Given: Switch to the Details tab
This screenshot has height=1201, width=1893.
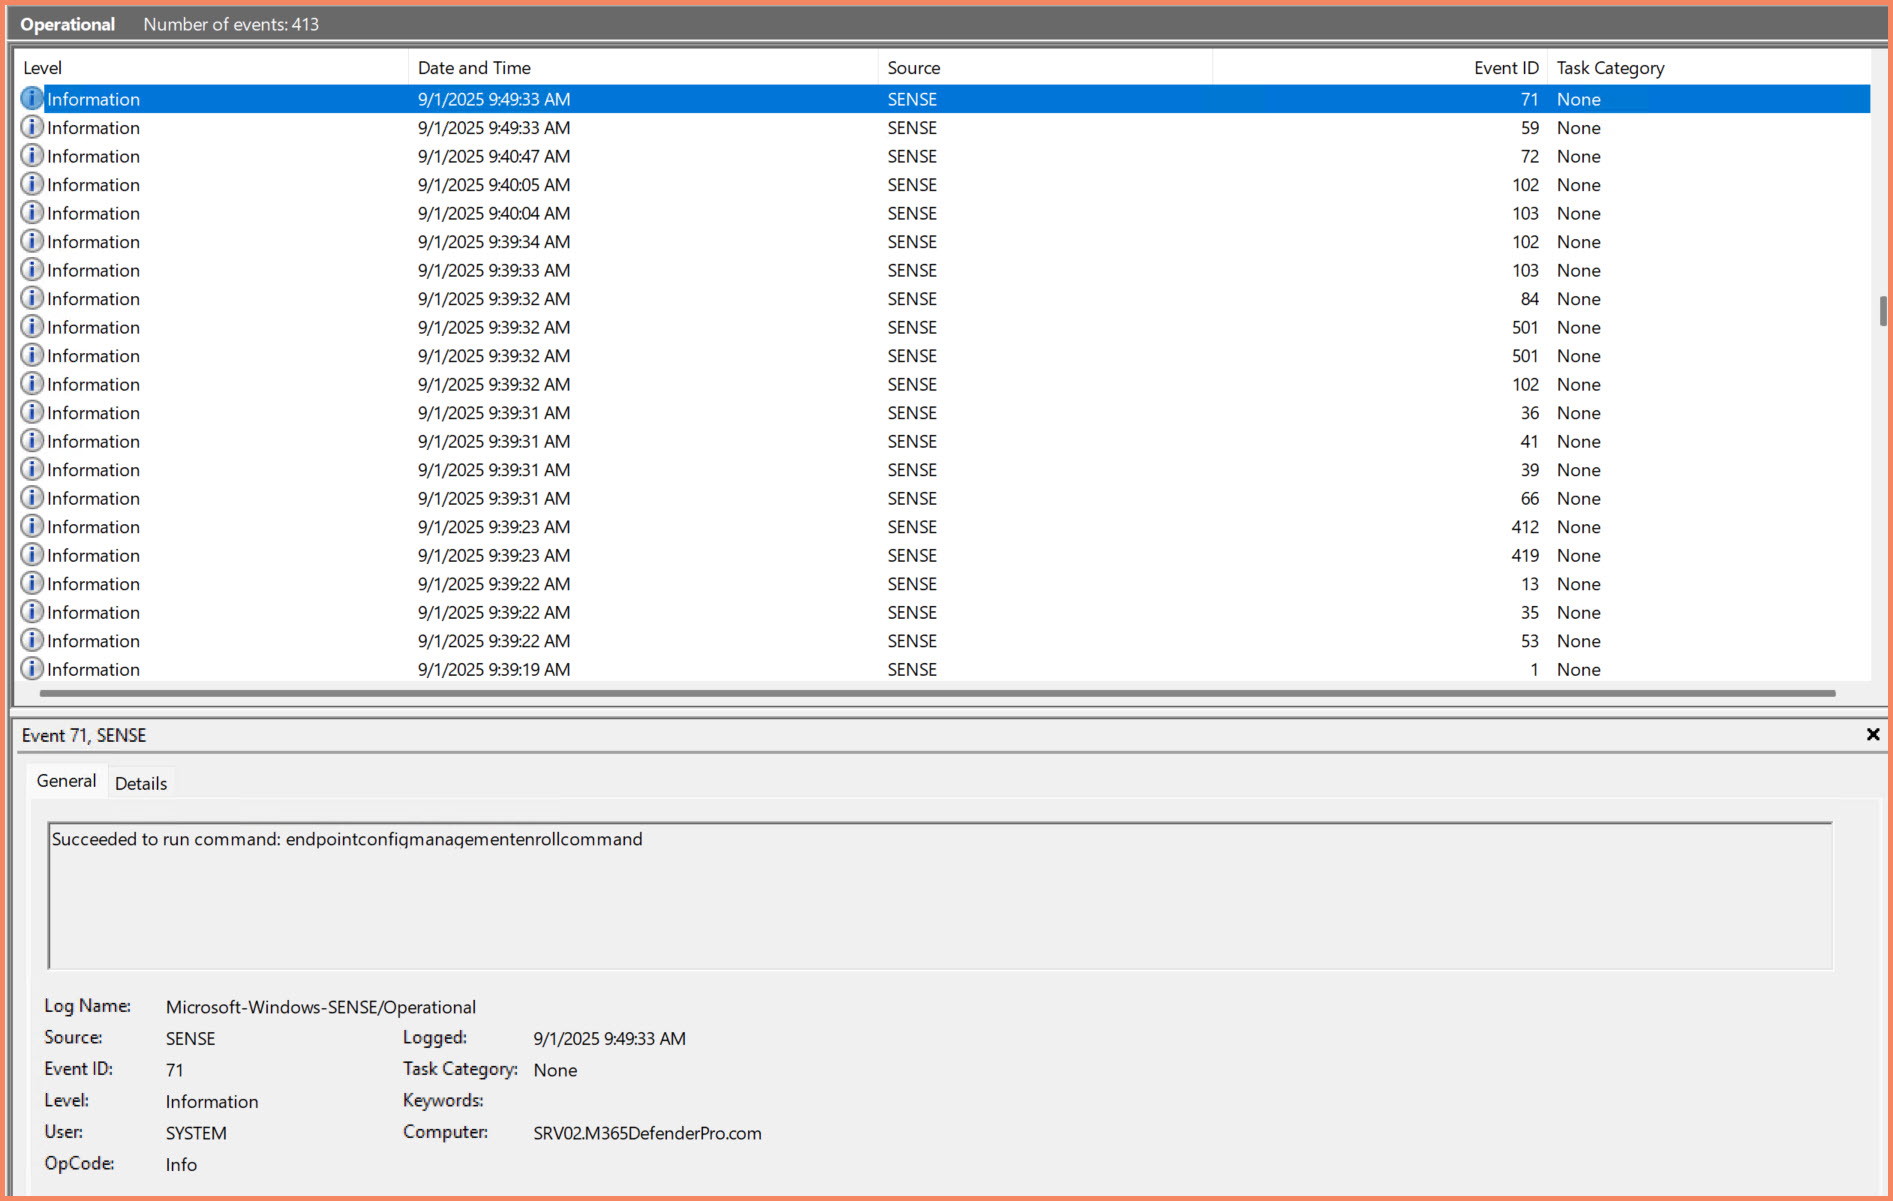Looking at the screenshot, I should 141,783.
